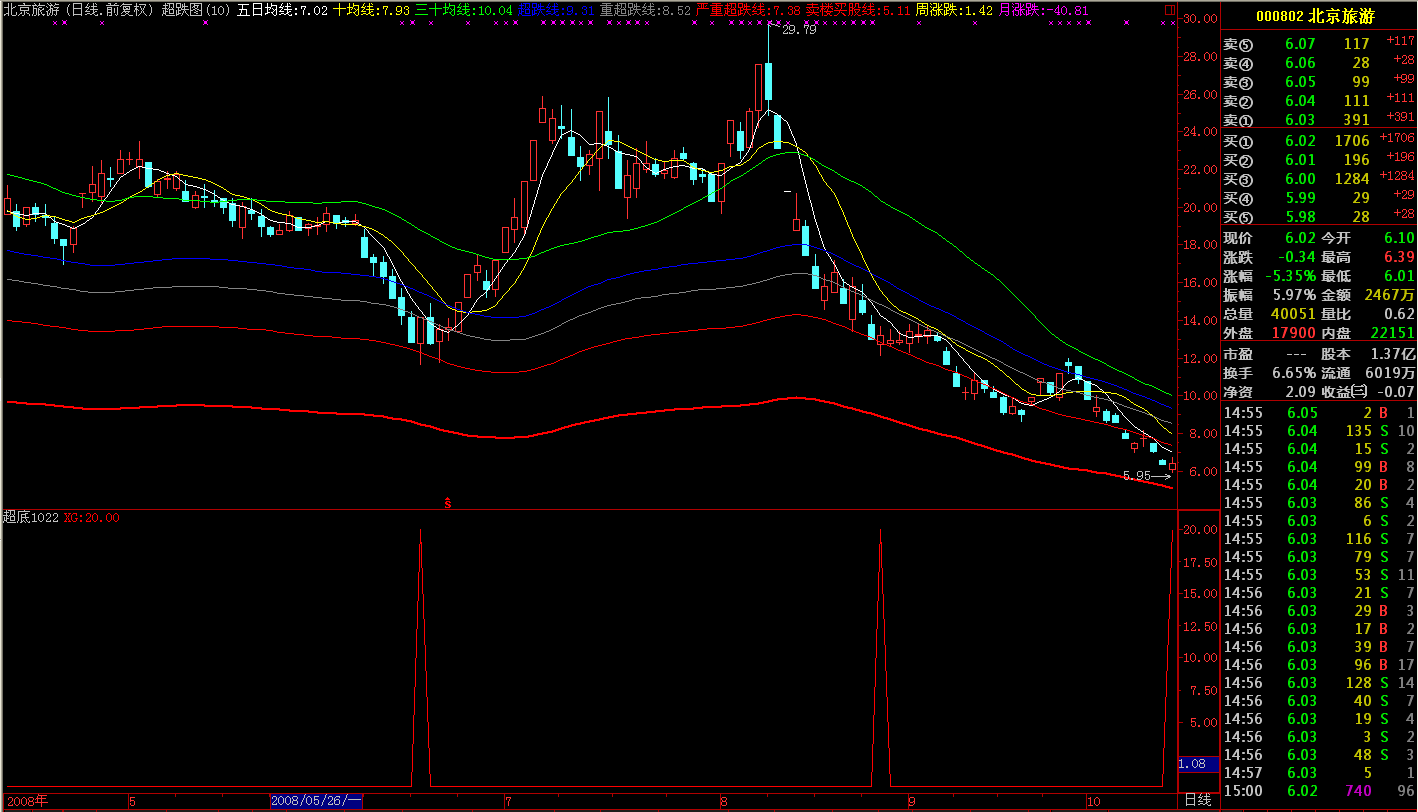Select the 2008/05/26/一 date marker on the time axis
This screenshot has width=1418, height=812.
point(316,801)
